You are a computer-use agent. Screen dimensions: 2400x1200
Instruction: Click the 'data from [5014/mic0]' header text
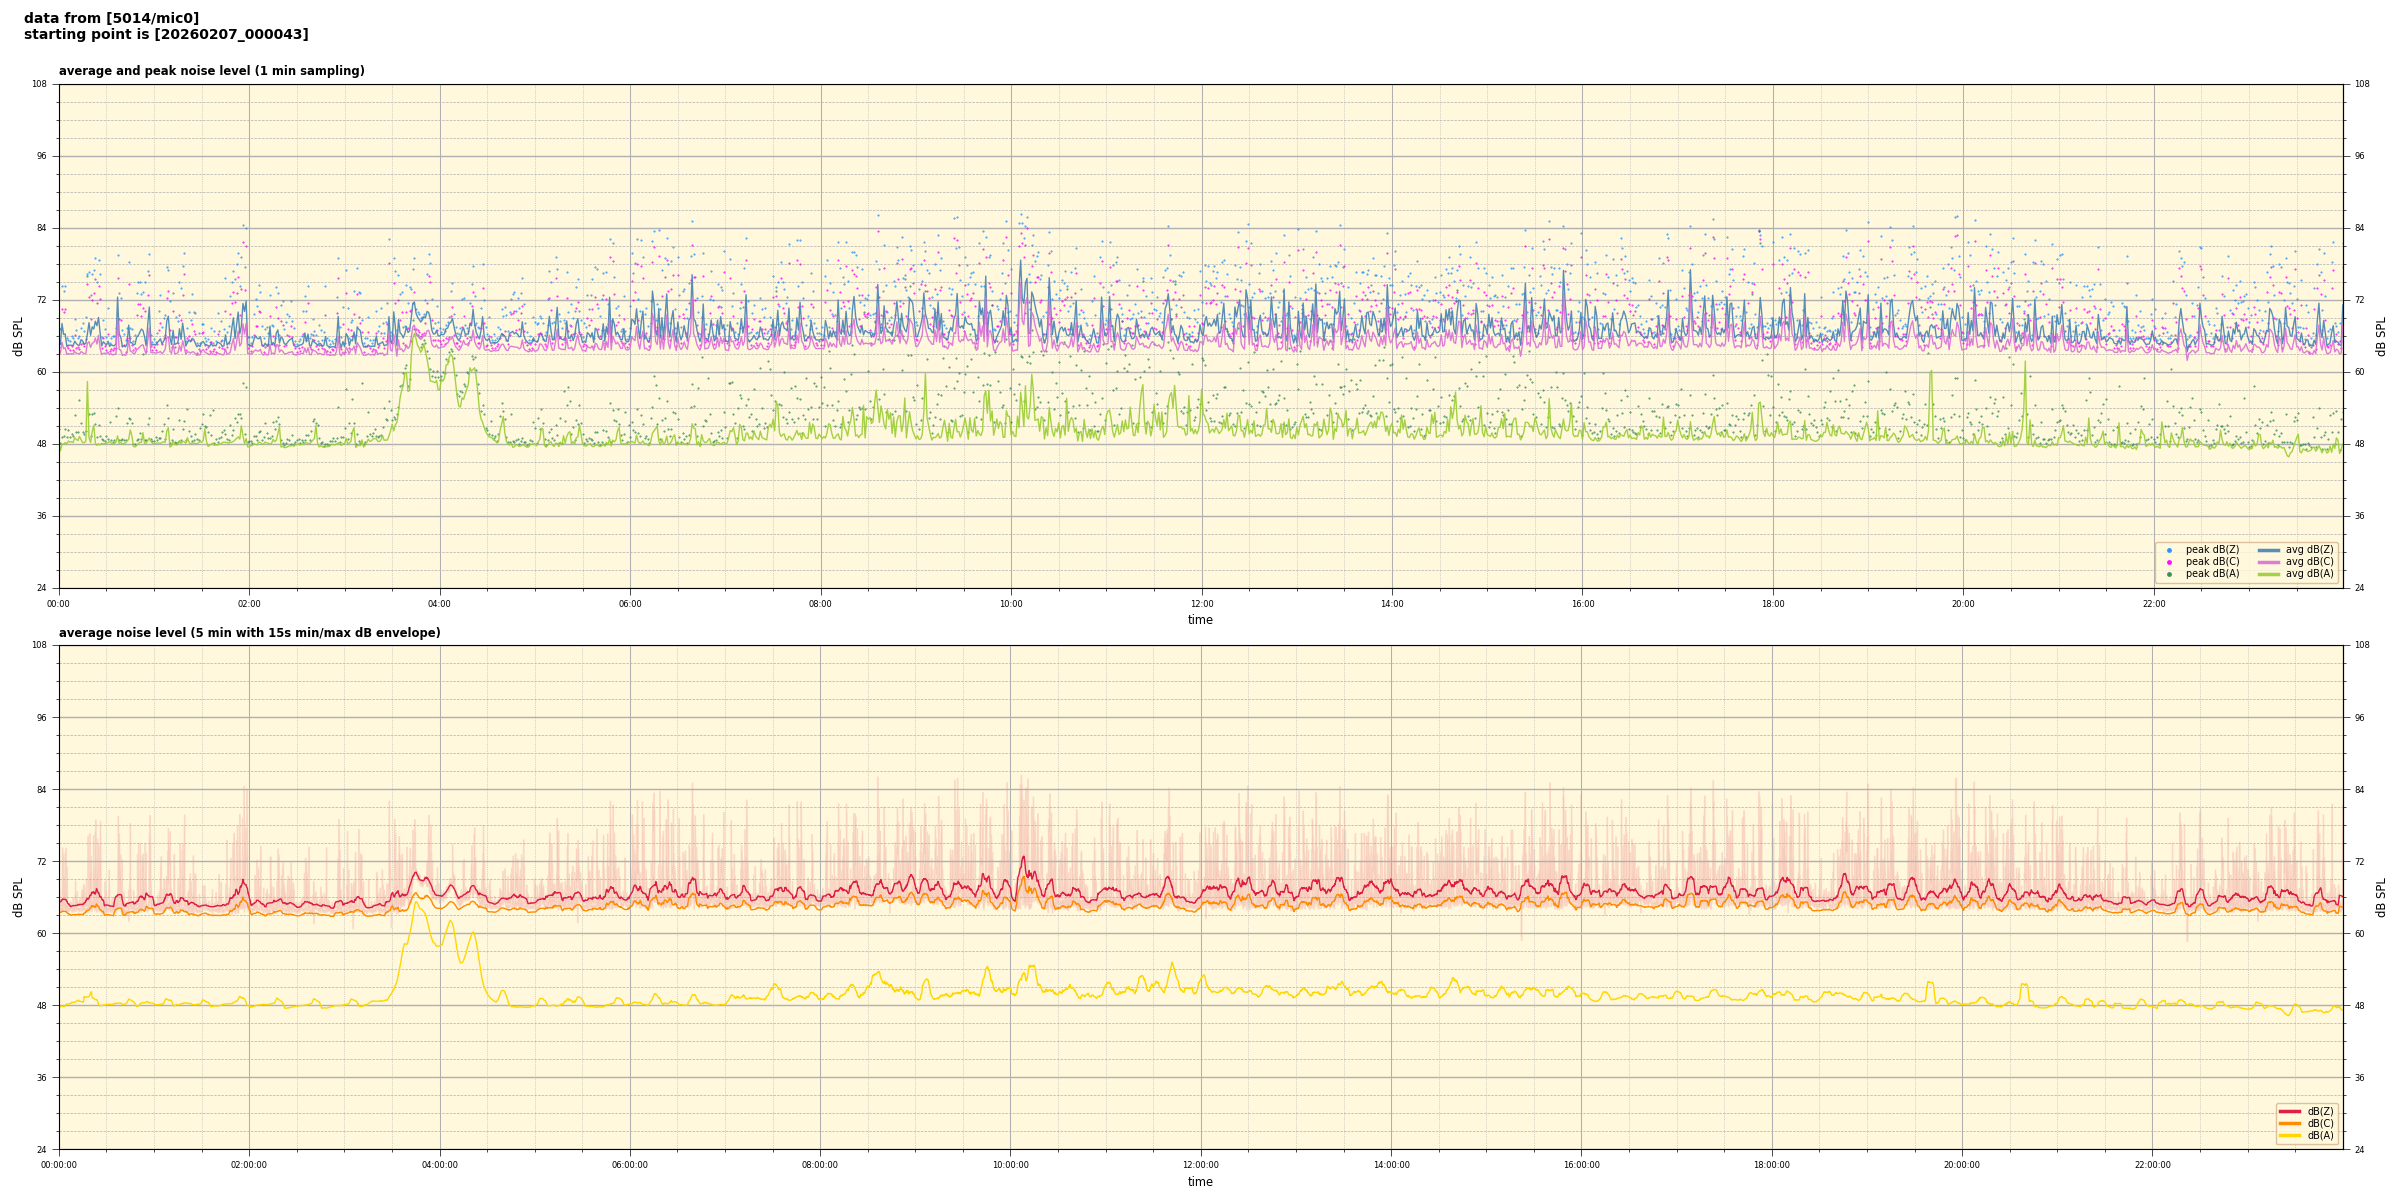click(x=111, y=18)
